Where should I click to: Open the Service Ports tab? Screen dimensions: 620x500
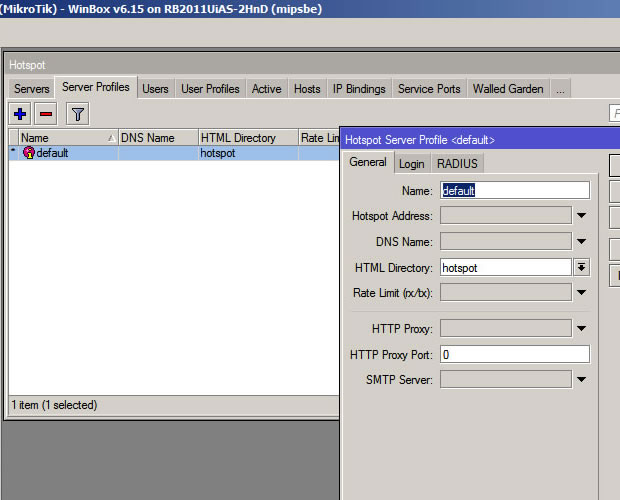[x=429, y=89]
